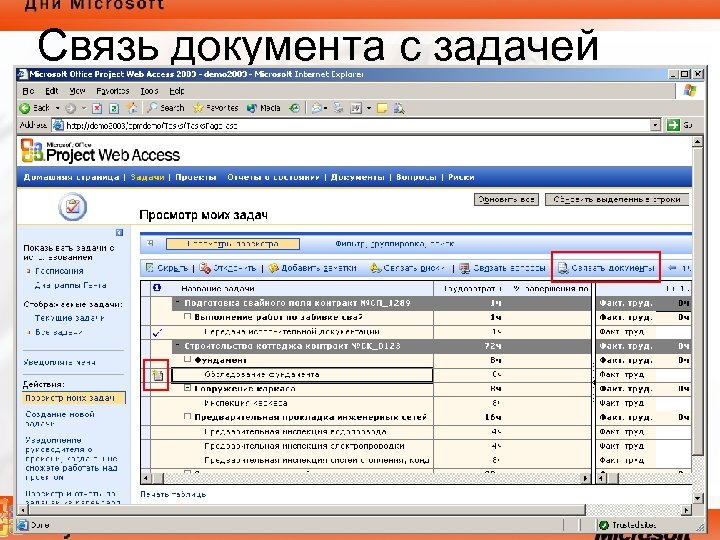Click the Печать таблицы link below the grid
The height and width of the screenshot is (540, 720).
tap(173, 495)
